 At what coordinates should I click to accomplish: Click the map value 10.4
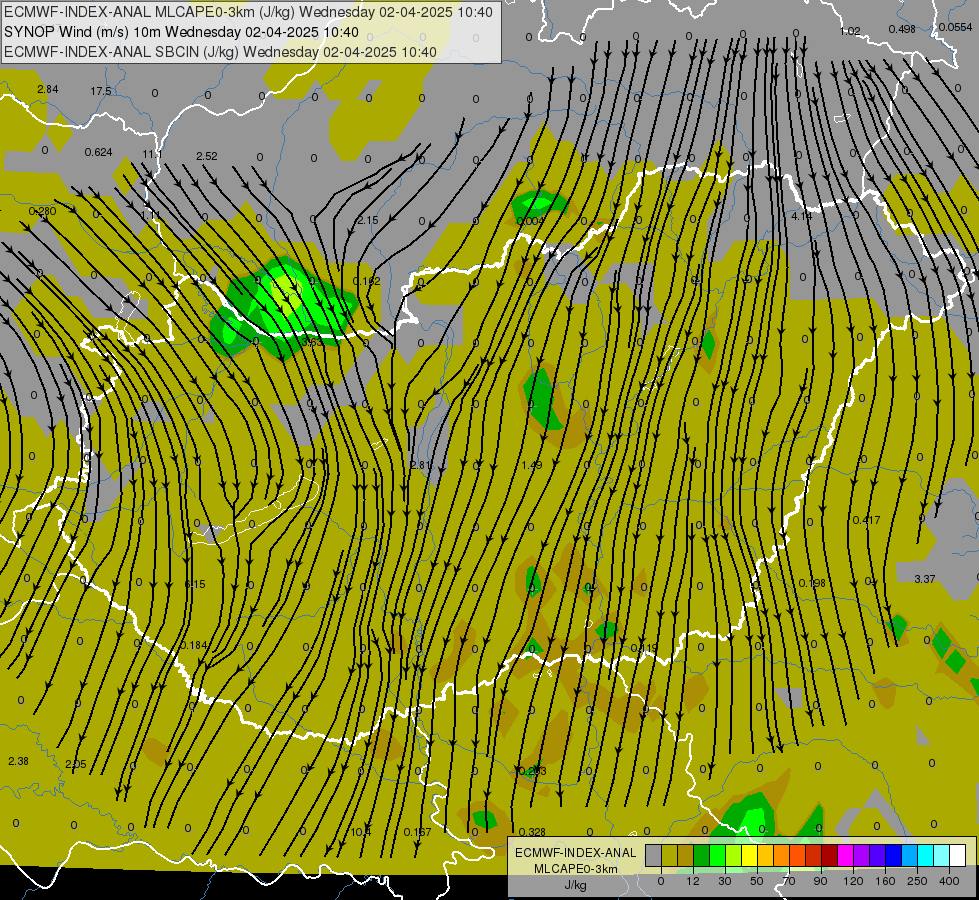tap(361, 833)
